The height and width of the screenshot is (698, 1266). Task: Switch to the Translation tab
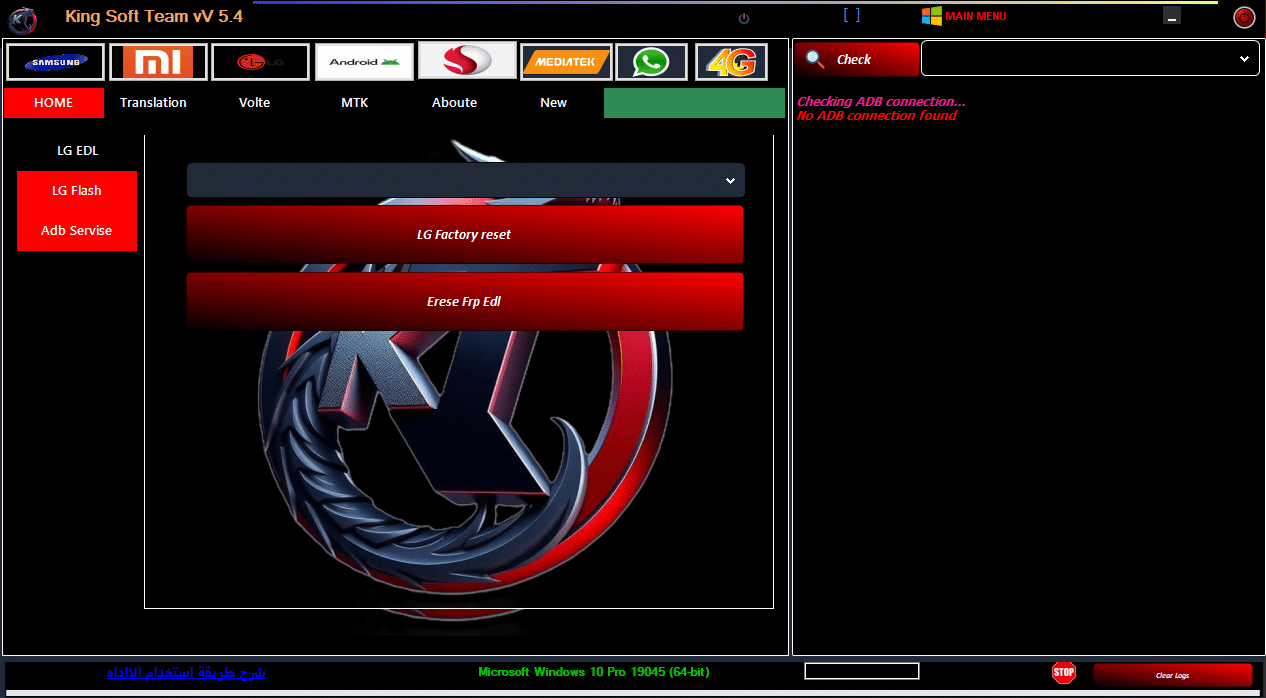(153, 102)
